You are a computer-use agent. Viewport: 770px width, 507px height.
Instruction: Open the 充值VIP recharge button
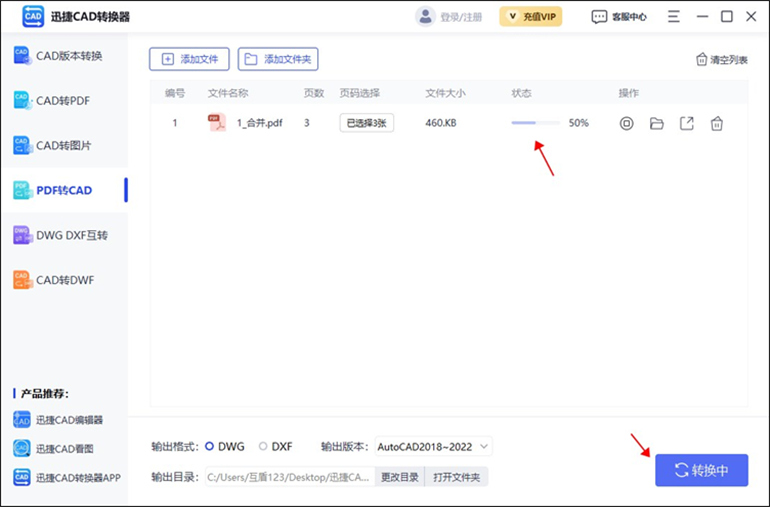coord(531,17)
